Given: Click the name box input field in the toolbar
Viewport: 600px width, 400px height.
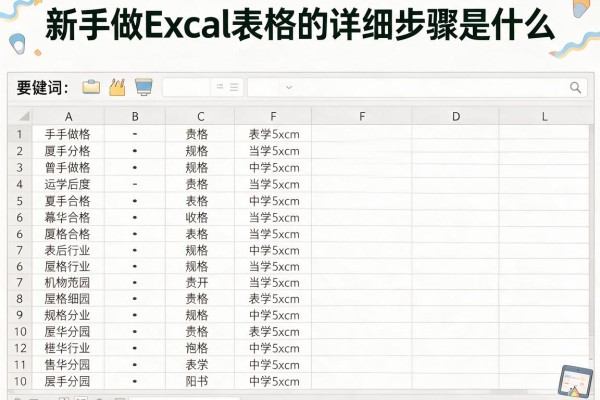Looking at the screenshot, I should pyautogui.click(x=186, y=88).
